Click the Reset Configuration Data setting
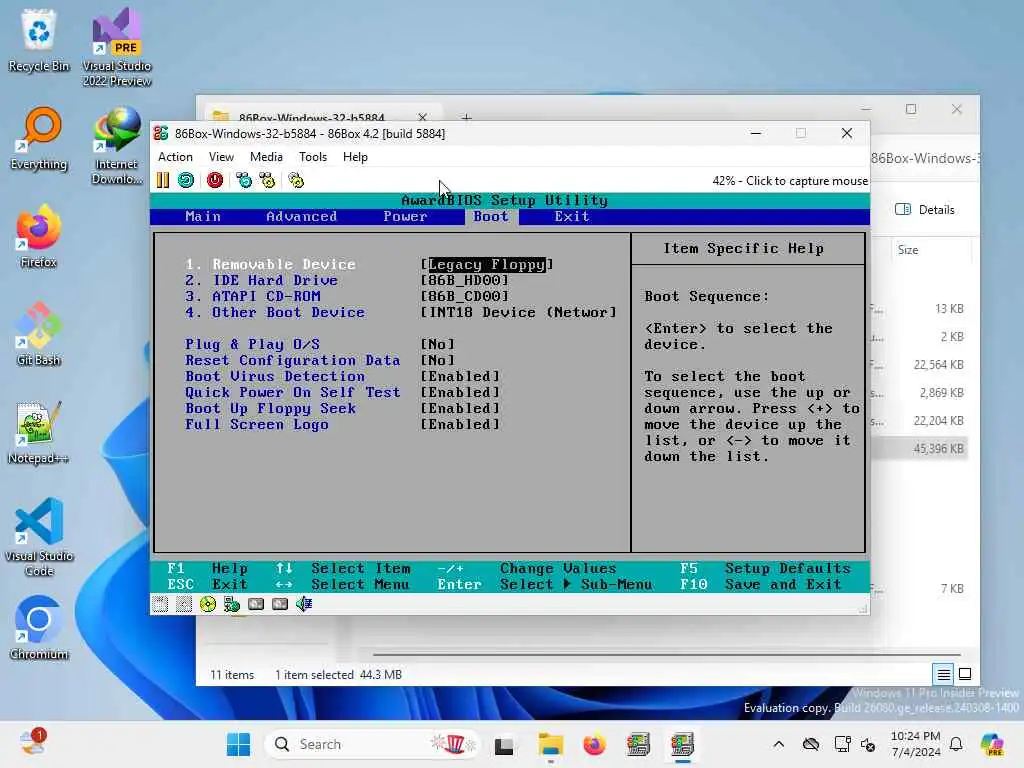 coord(293,360)
